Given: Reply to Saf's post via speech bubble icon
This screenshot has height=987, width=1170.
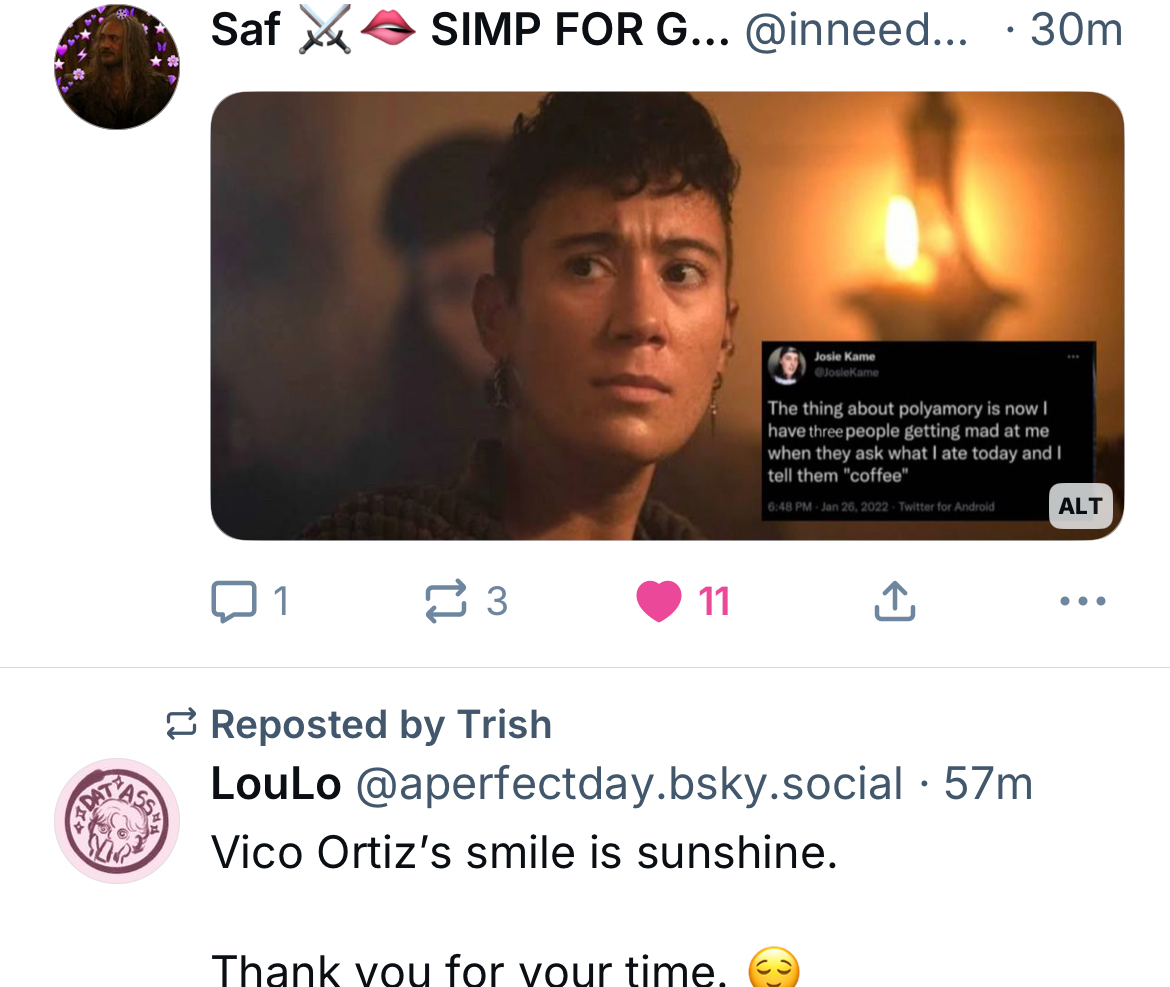Looking at the screenshot, I should click(235, 601).
